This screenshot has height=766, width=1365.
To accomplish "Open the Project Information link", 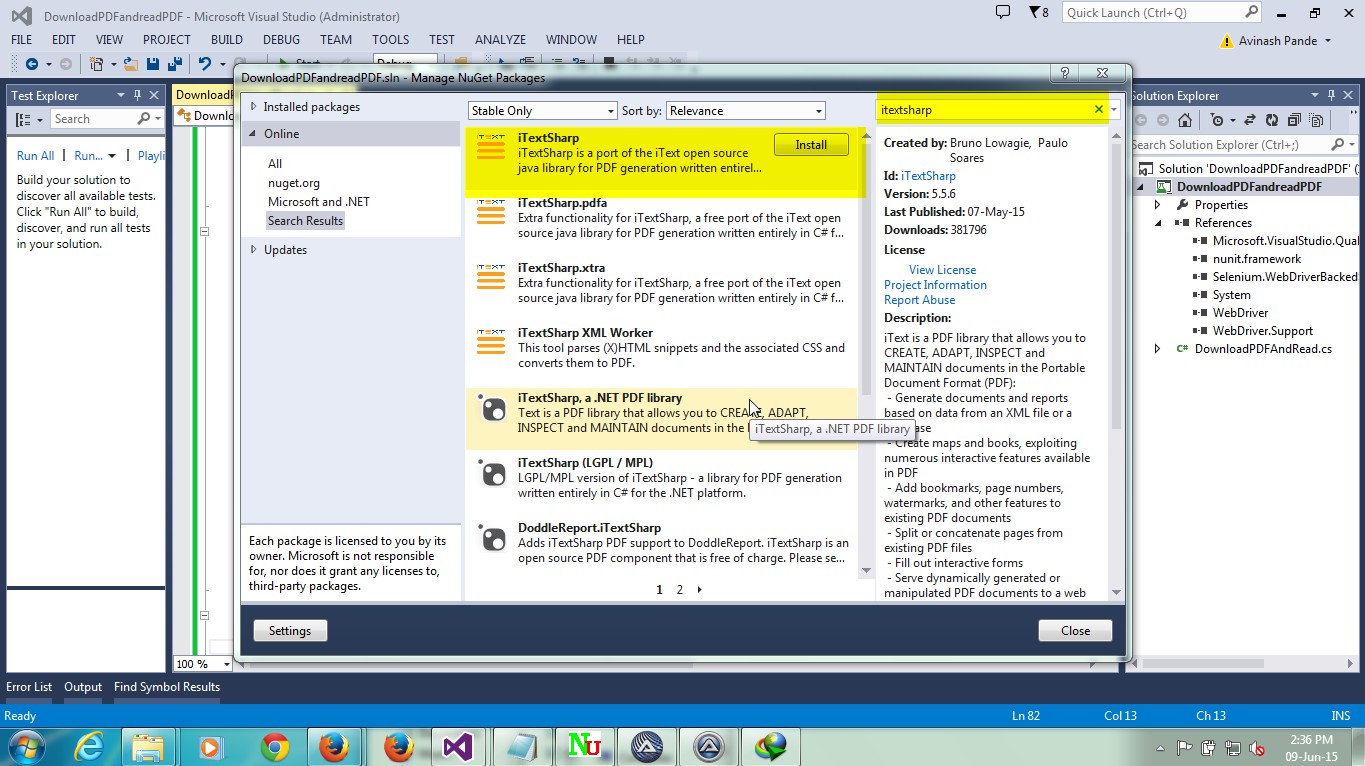I will [x=935, y=285].
